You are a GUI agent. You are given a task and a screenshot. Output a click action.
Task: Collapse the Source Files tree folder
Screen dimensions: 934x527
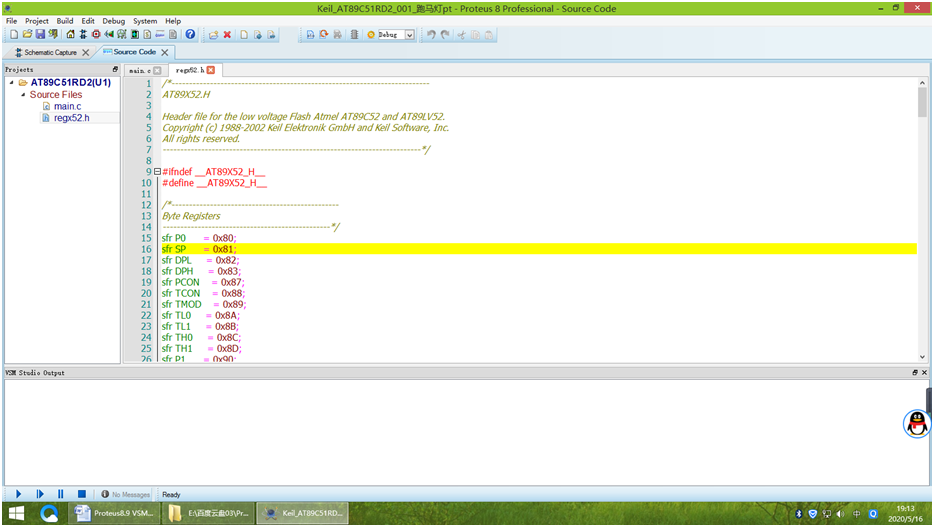23,94
